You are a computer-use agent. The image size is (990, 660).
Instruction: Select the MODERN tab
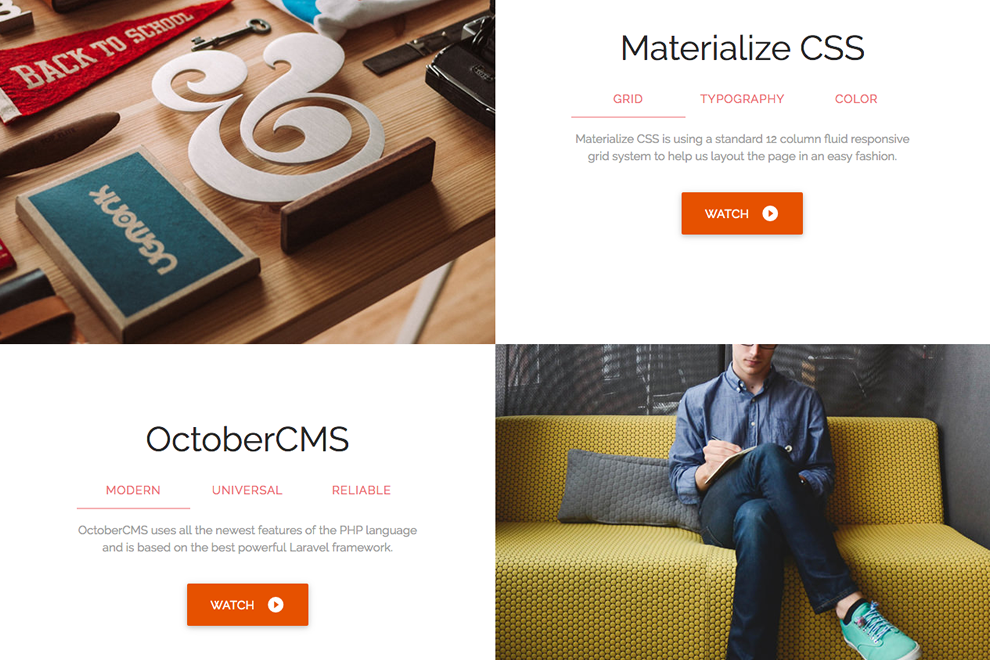tap(133, 490)
